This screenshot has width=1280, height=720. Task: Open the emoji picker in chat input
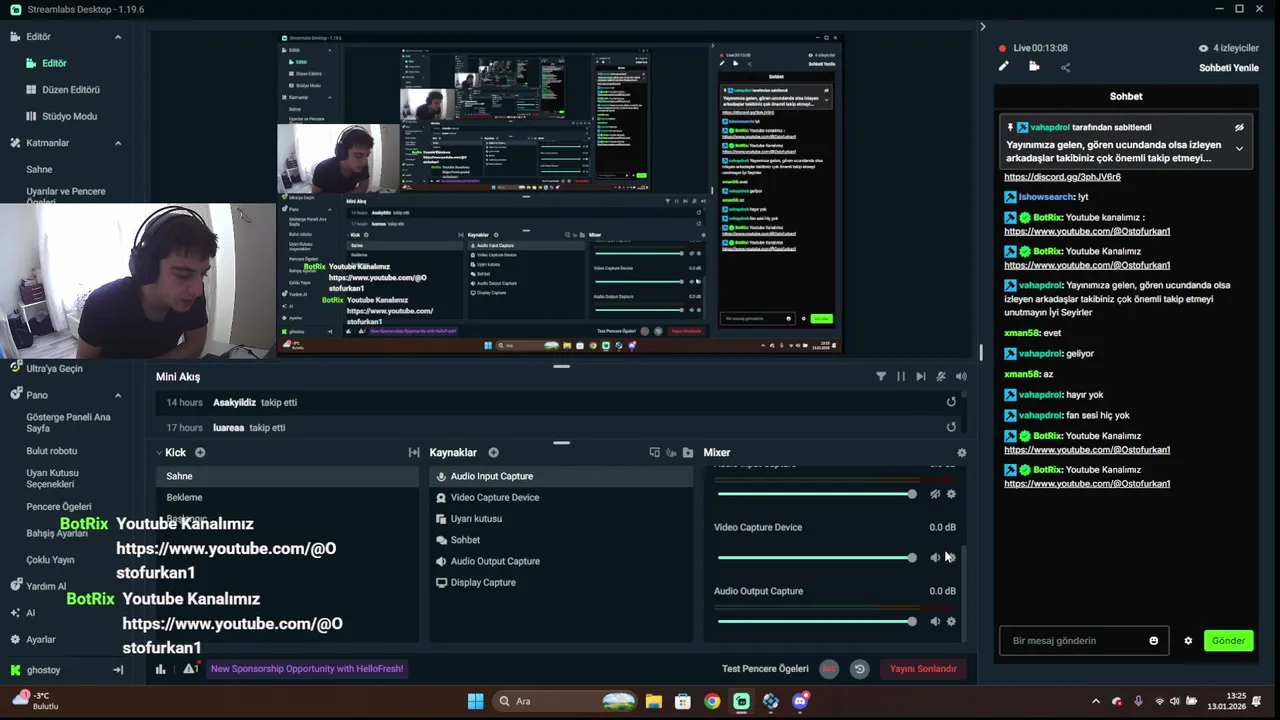1153,641
